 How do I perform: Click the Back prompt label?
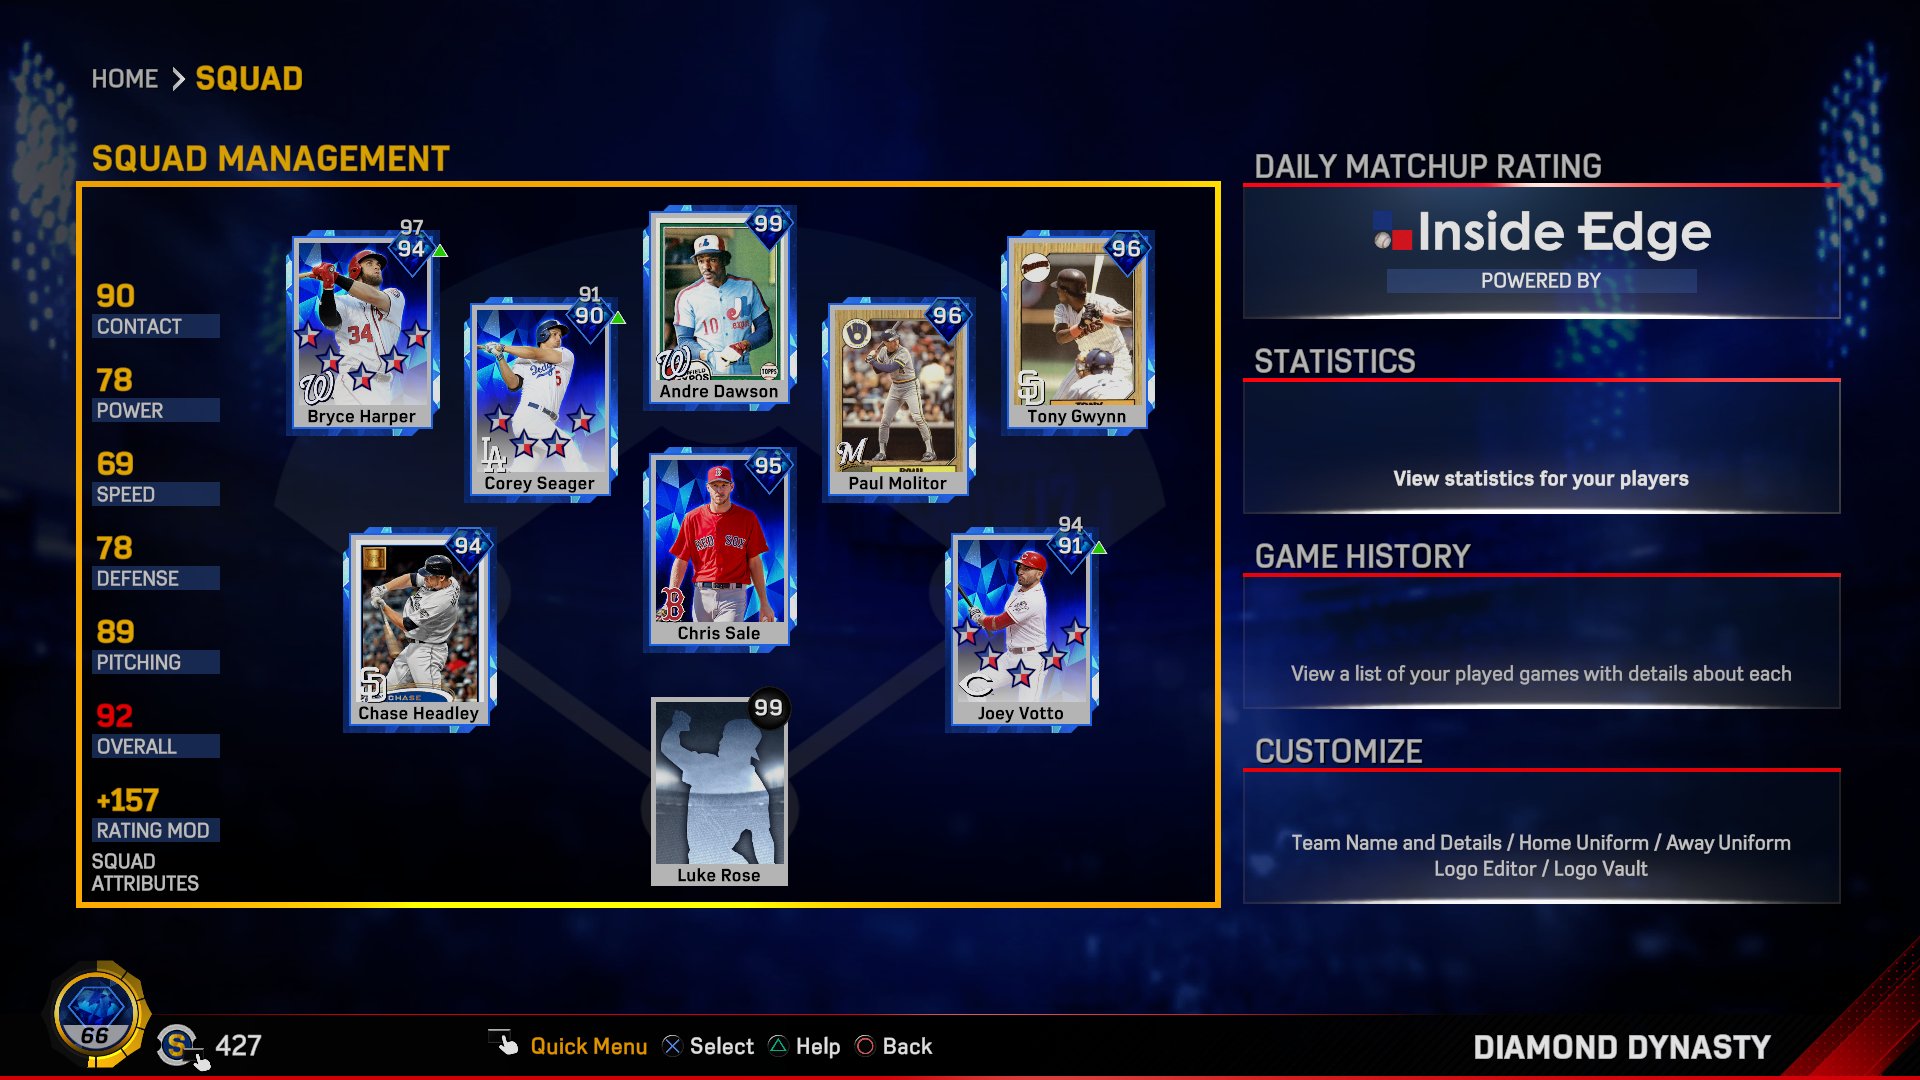907,1046
